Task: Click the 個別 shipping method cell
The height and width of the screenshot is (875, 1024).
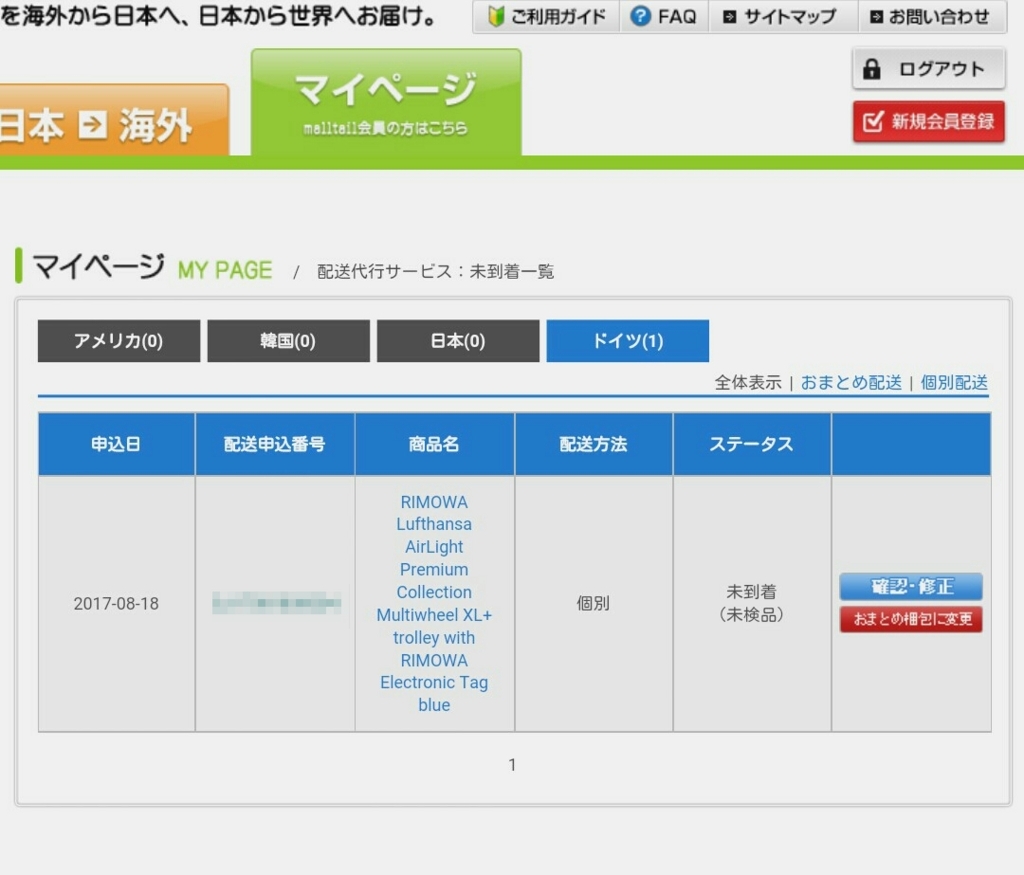Action: (x=593, y=603)
